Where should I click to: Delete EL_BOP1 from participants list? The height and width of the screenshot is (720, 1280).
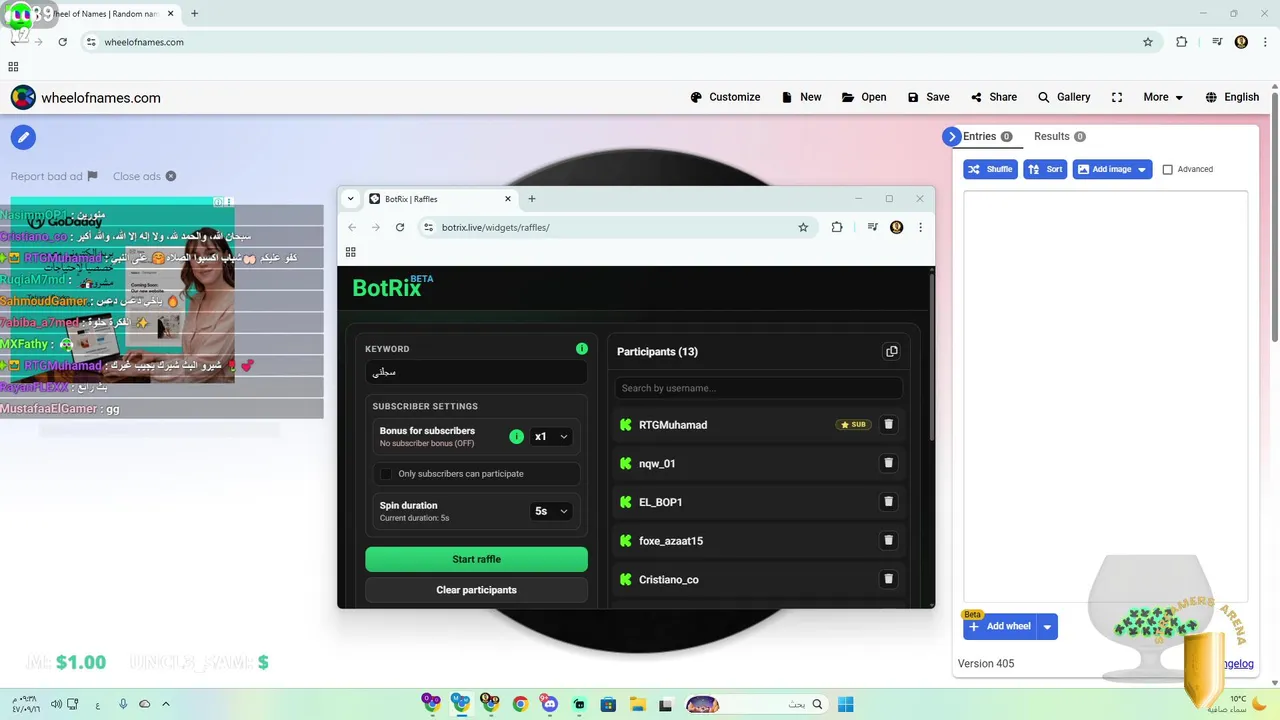click(x=888, y=502)
